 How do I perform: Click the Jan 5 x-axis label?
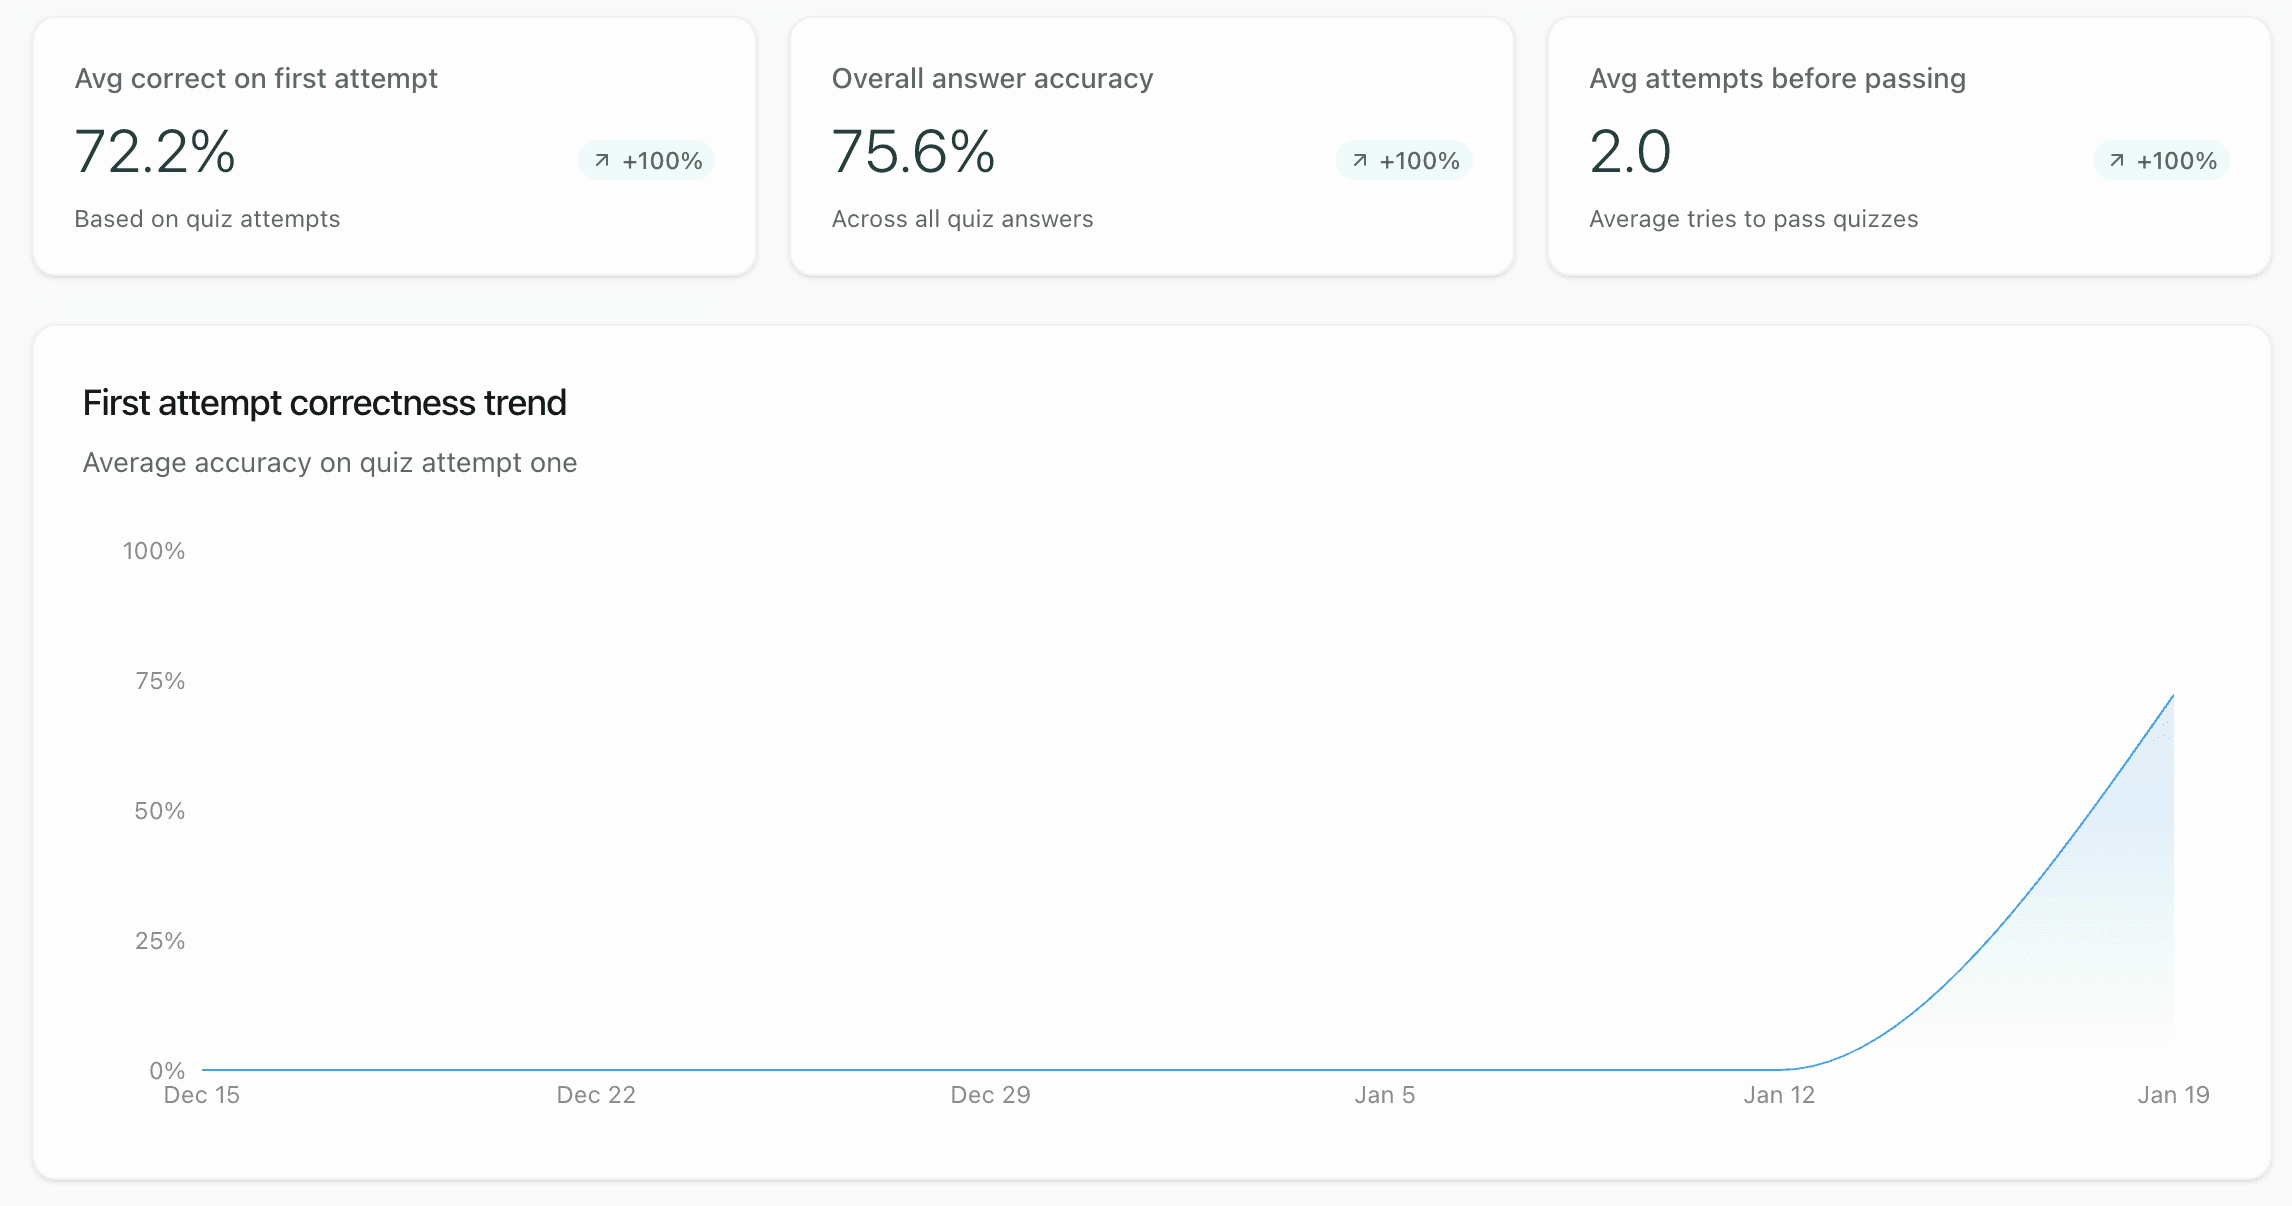tap(1384, 1095)
